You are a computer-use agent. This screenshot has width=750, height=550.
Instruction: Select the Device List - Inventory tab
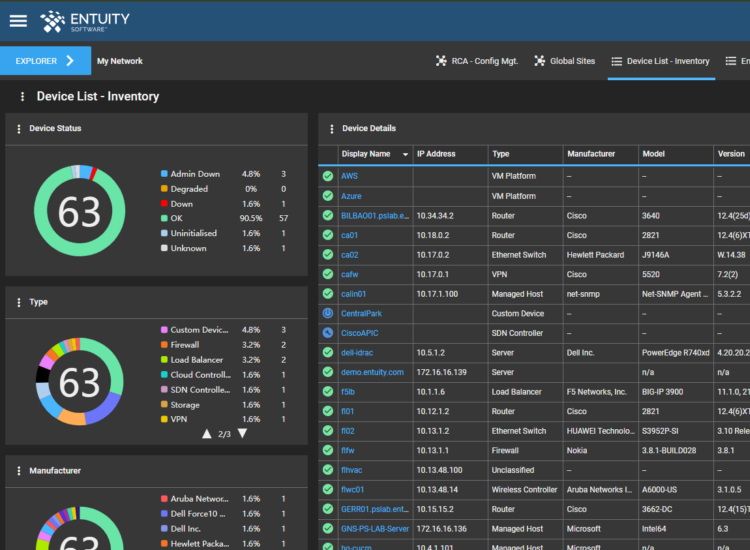(x=661, y=61)
